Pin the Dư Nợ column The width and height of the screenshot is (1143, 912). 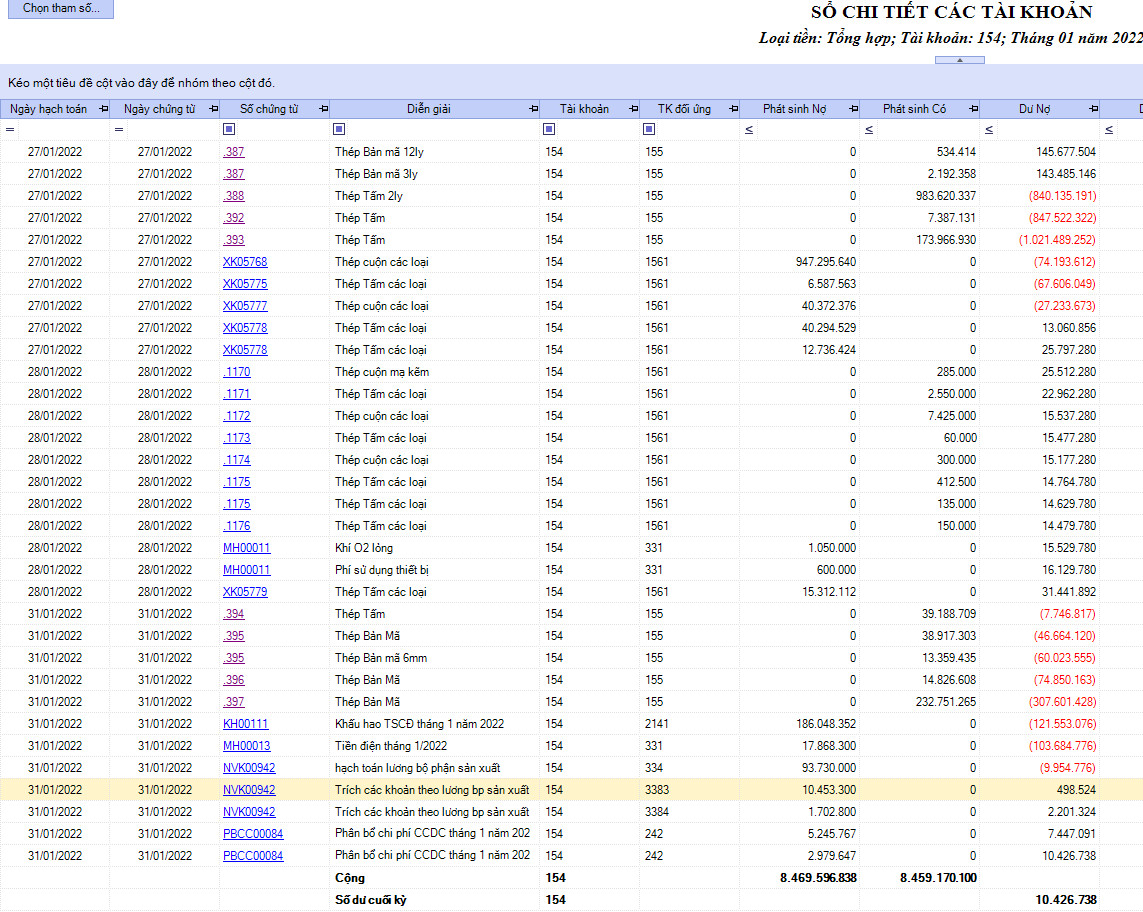click(1093, 109)
